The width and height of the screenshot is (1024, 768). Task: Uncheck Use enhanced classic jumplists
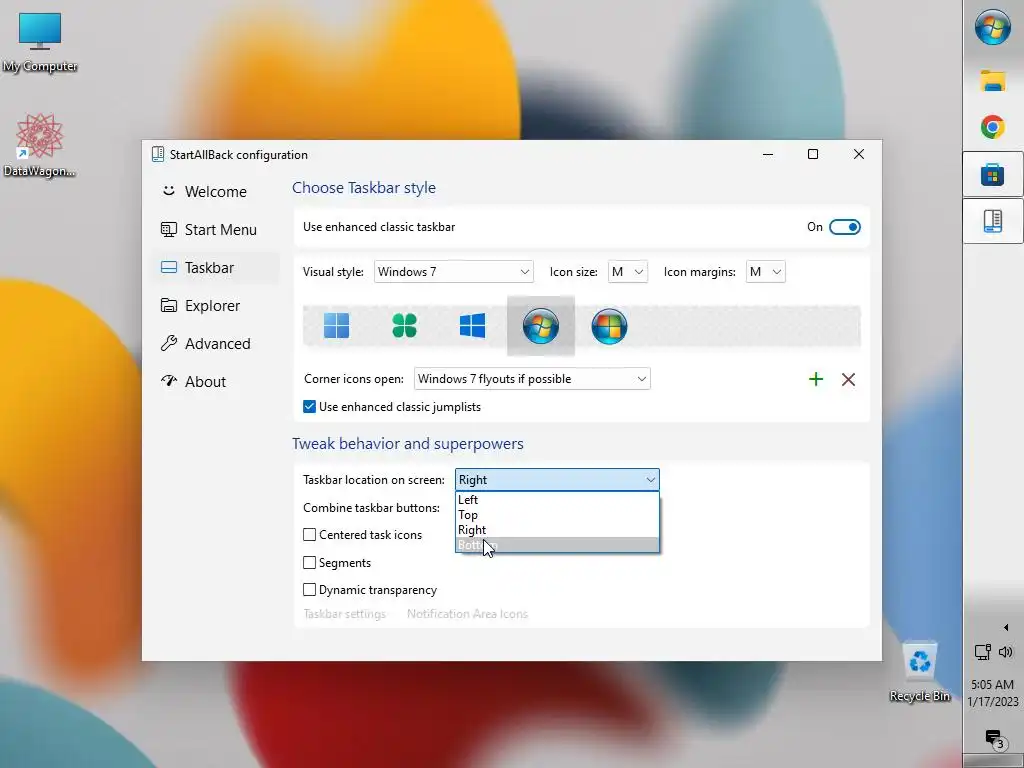pyautogui.click(x=310, y=407)
